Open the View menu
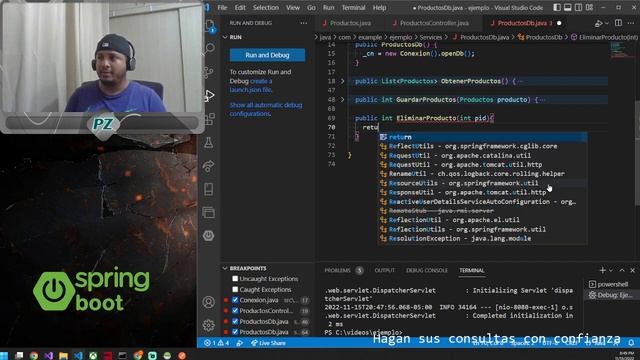The width and height of the screenshot is (640, 360). pyautogui.click(x=293, y=7)
